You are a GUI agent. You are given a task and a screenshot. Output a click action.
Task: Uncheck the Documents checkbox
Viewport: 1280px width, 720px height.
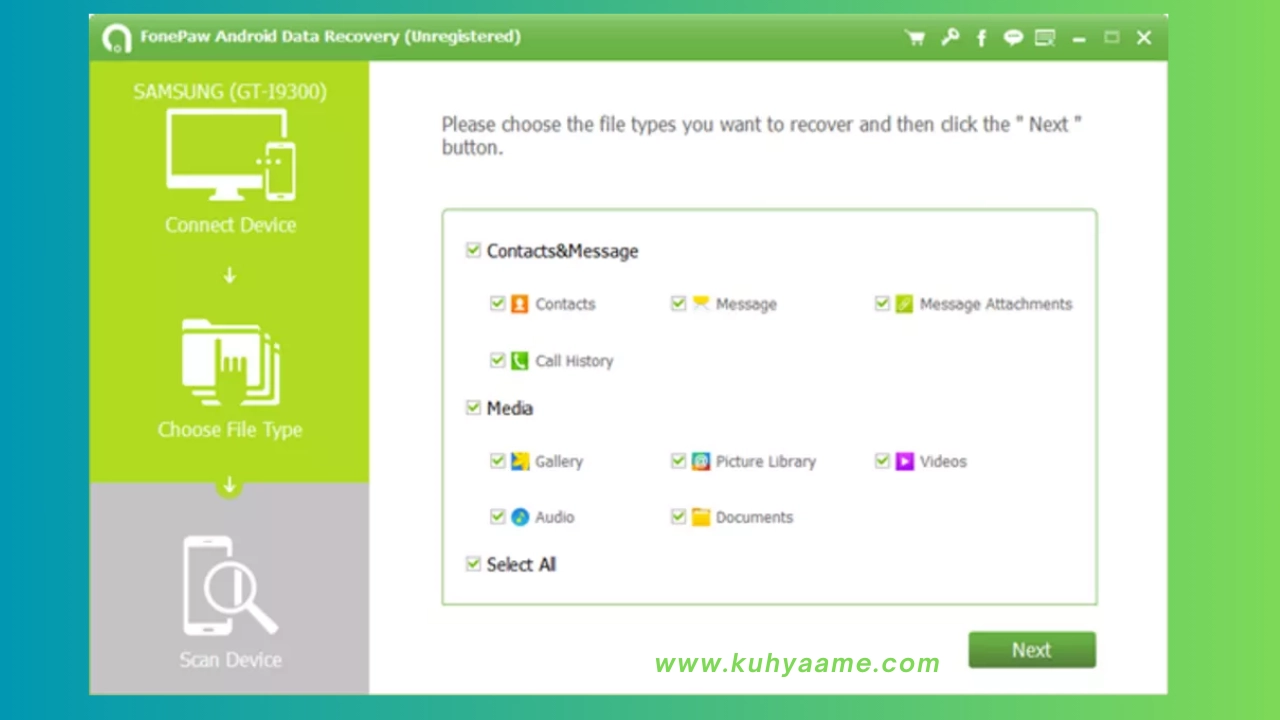click(x=678, y=516)
